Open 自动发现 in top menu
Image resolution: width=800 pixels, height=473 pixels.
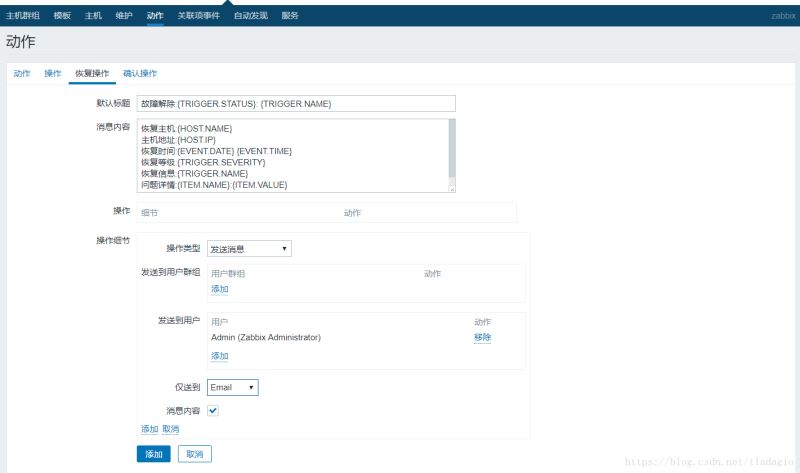[x=251, y=16]
